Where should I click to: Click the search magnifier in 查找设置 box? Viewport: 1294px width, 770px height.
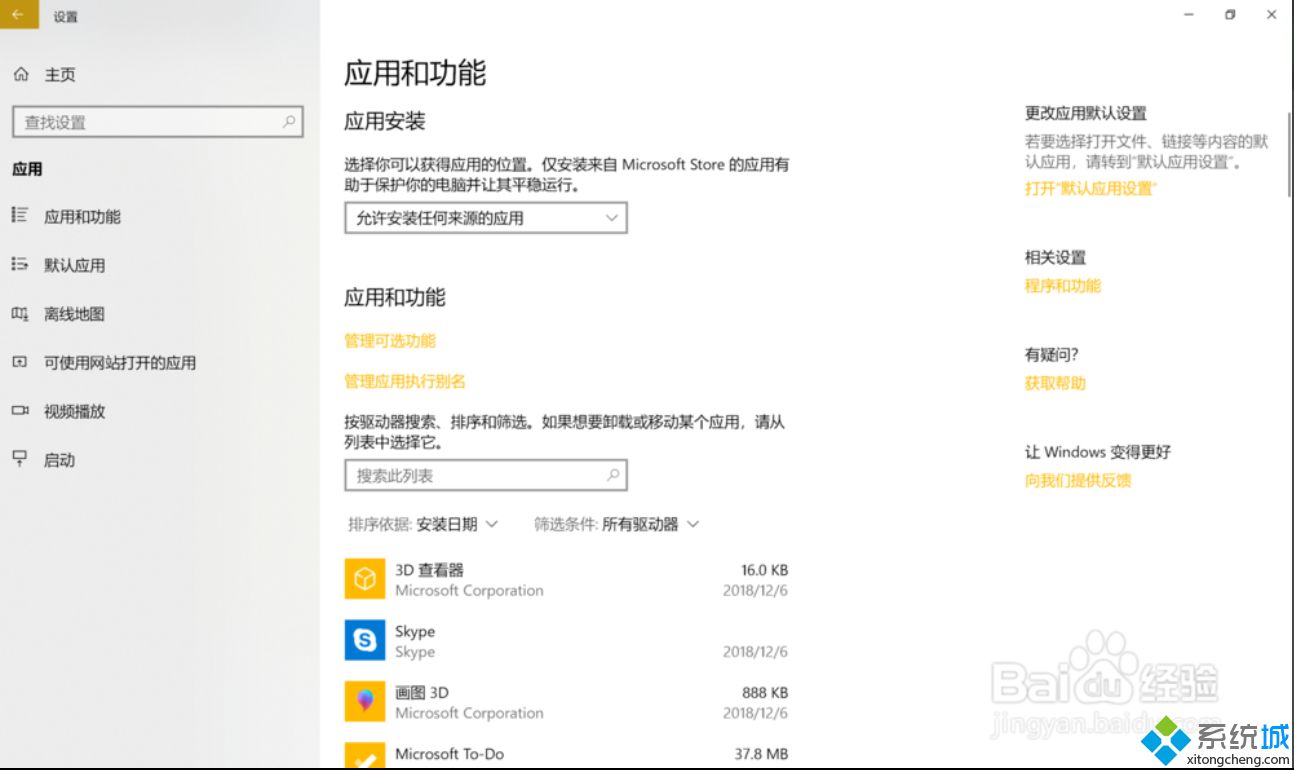289,121
